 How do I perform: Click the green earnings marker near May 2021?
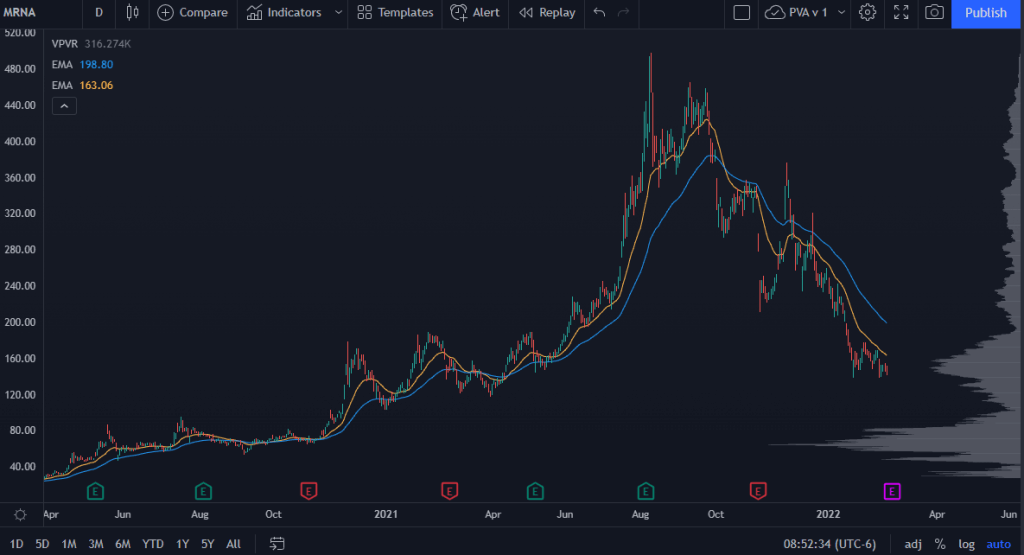tap(535, 491)
